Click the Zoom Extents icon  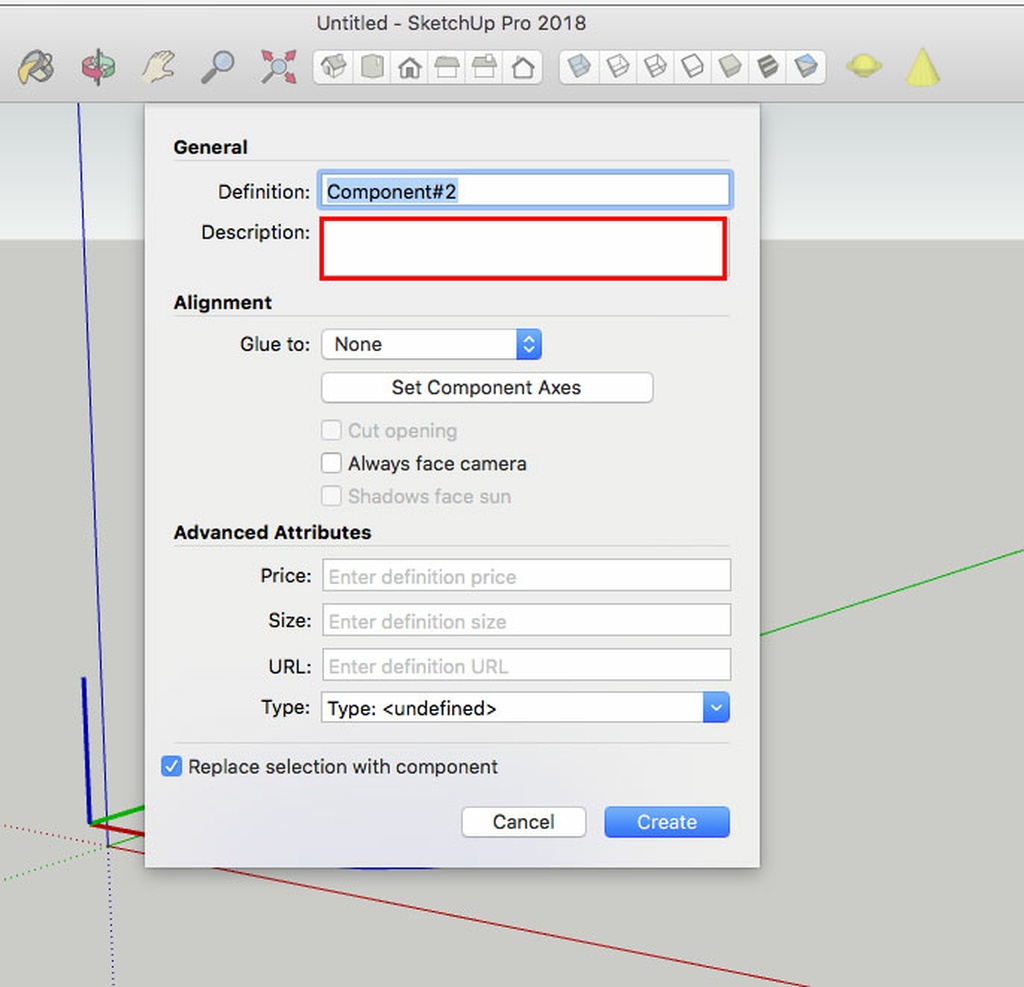(277, 68)
